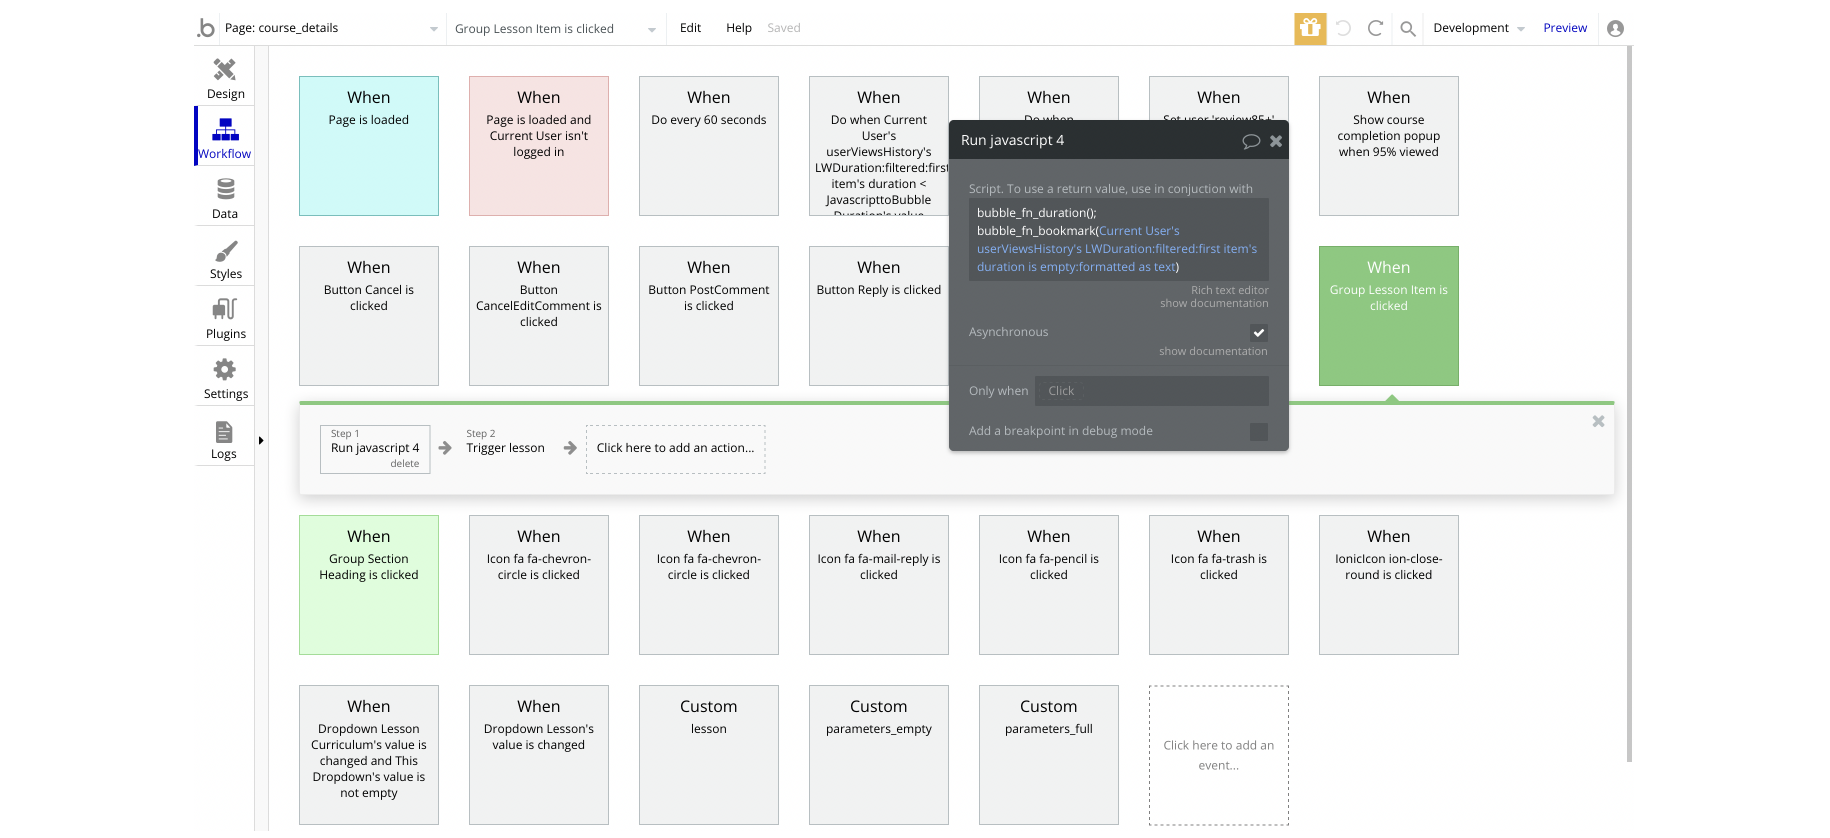Click the redo arrow icon
The width and height of the screenshot is (1830, 838).
pyautogui.click(x=1375, y=29)
